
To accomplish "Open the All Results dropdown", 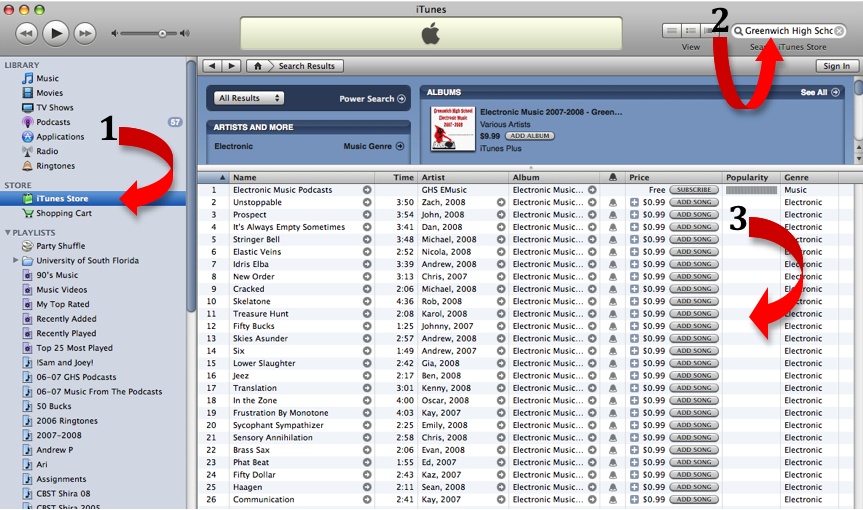I will (249, 98).
